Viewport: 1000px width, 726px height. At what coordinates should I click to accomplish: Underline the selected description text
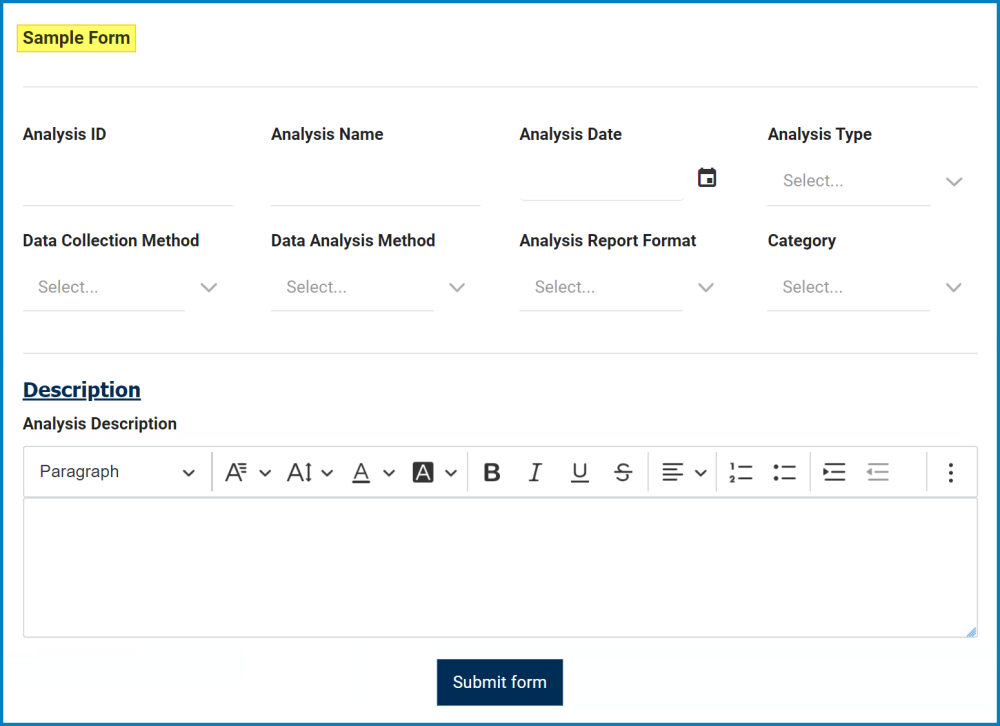tap(579, 473)
